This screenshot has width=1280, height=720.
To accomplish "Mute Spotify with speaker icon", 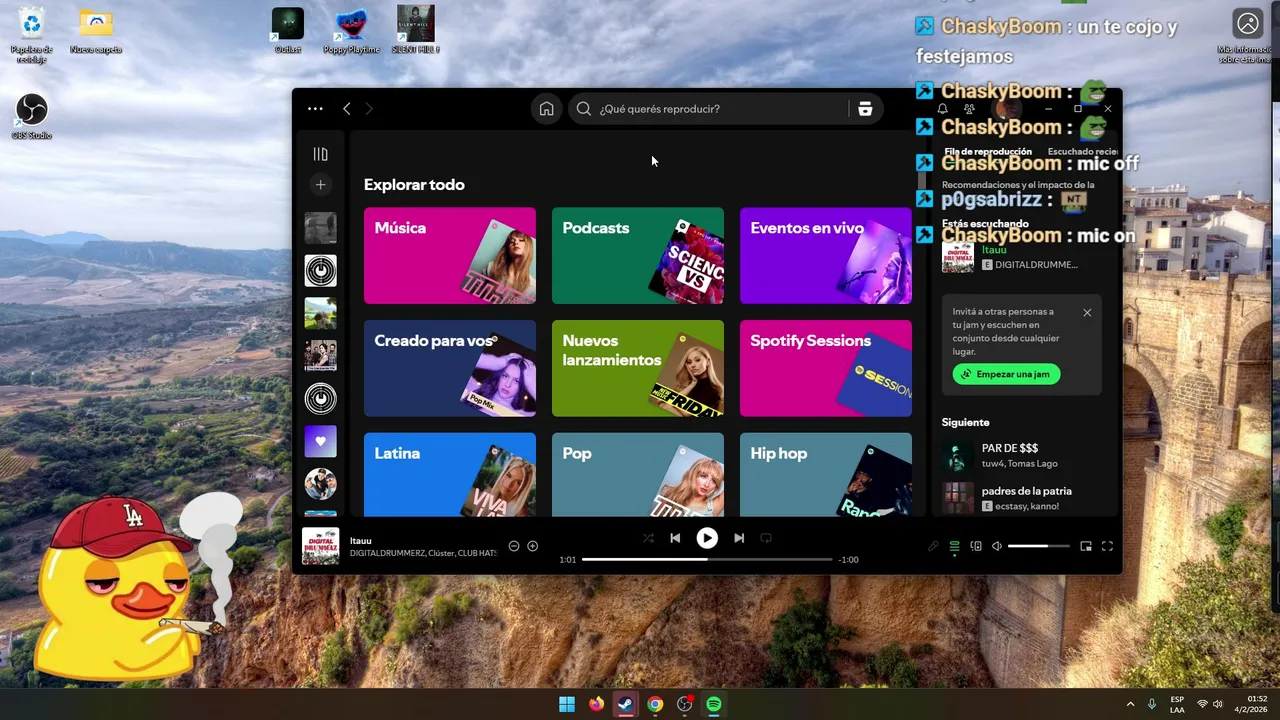I will pyautogui.click(x=997, y=546).
